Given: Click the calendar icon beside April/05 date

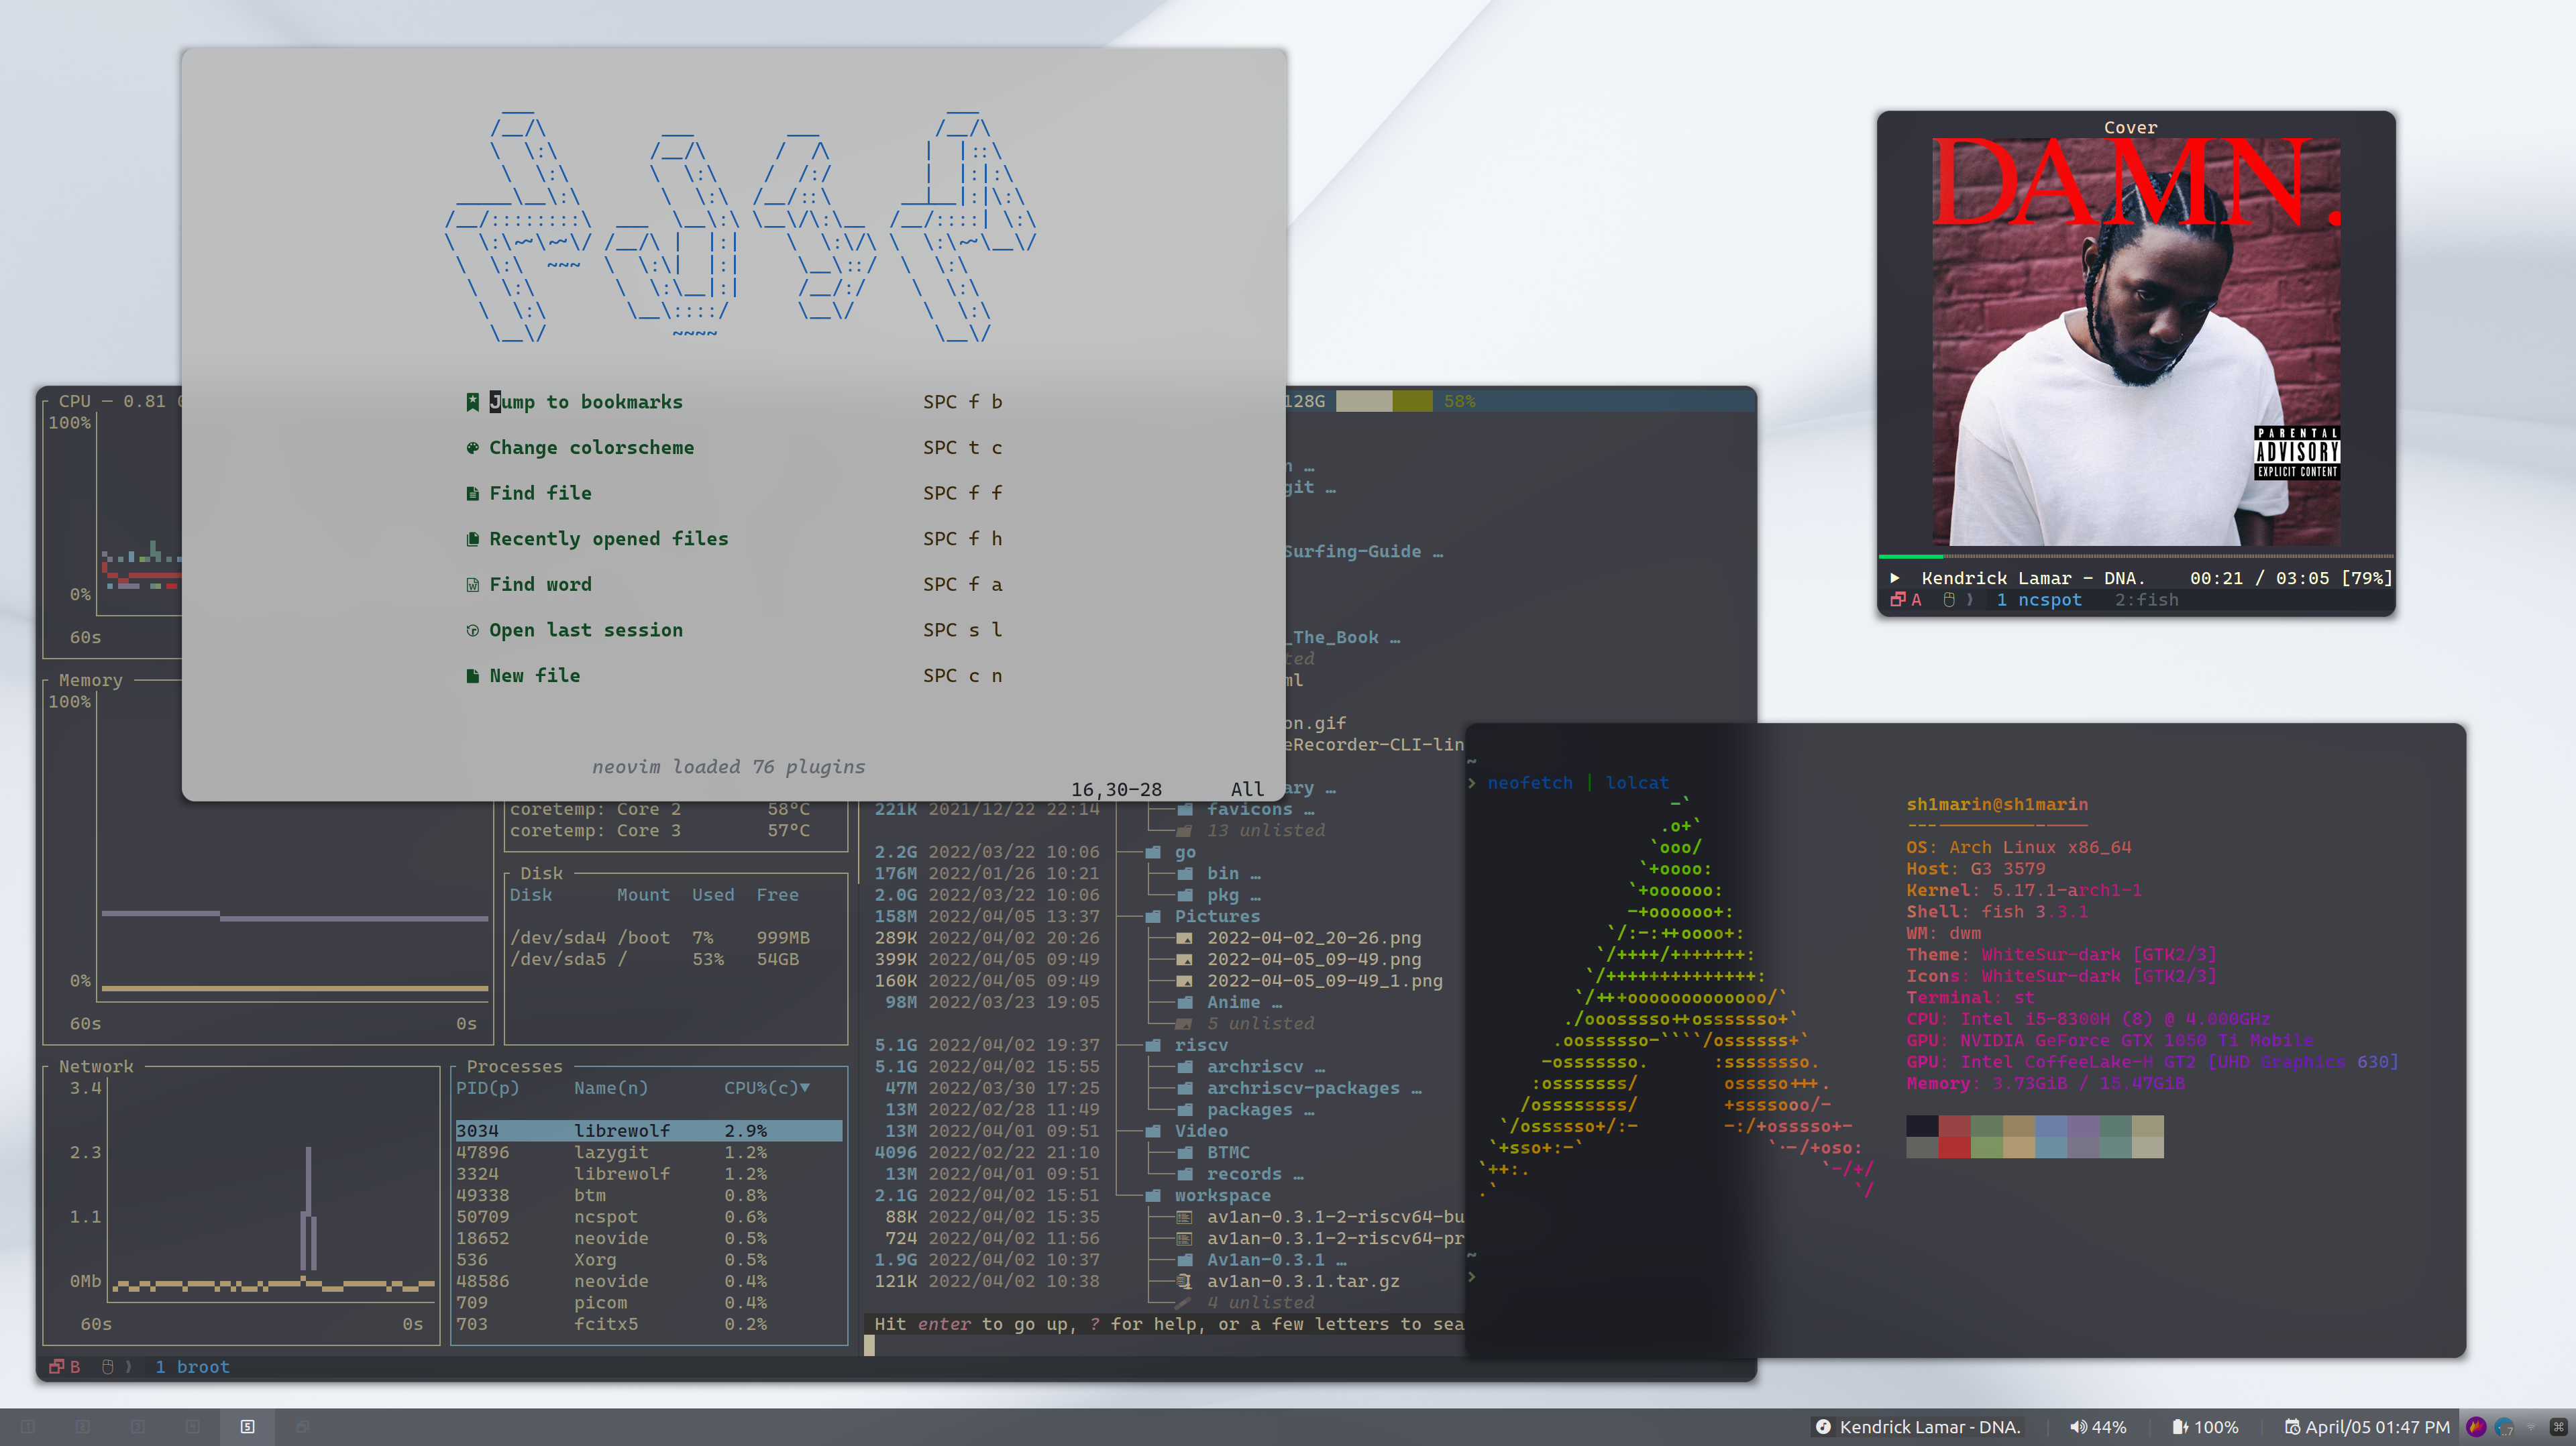Looking at the screenshot, I should click(x=2292, y=1427).
